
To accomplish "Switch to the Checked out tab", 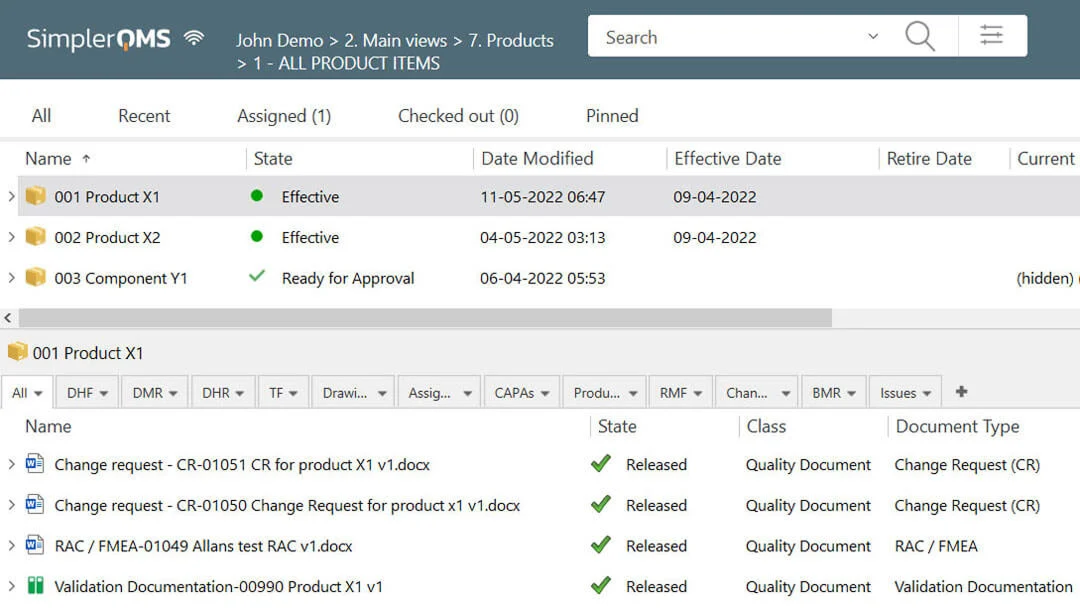I will (457, 115).
